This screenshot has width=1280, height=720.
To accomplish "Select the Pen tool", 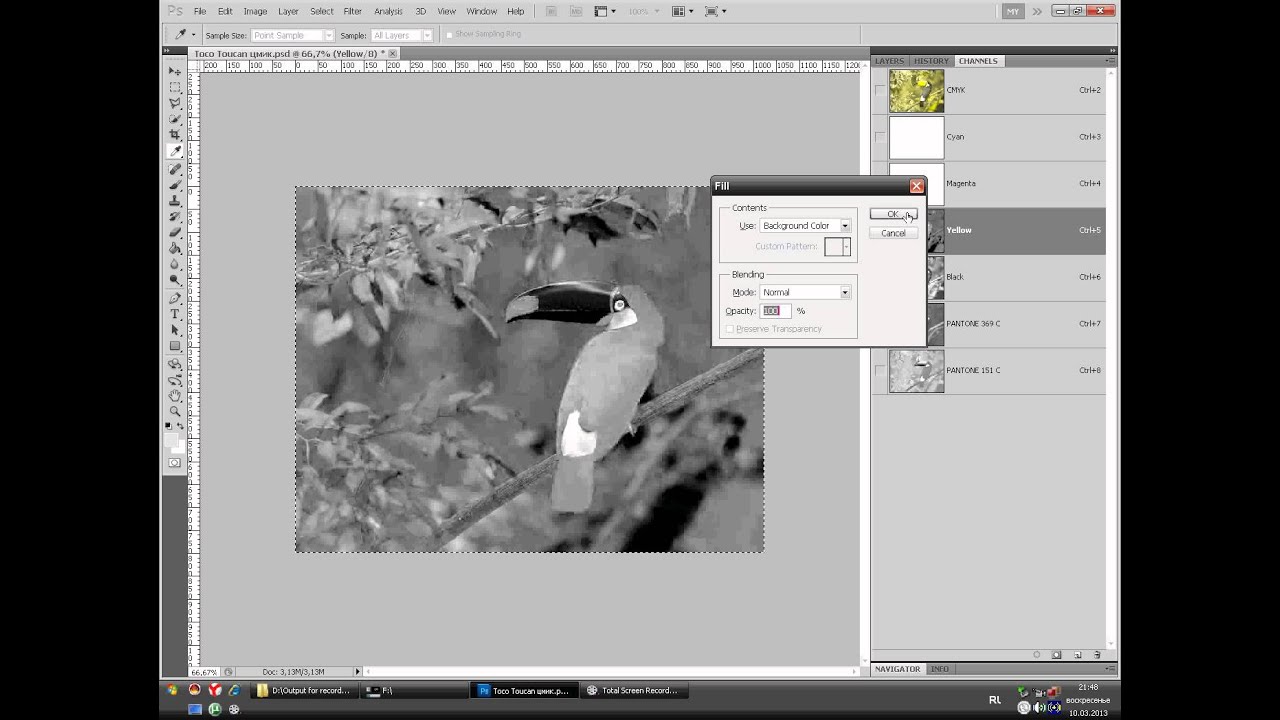I will click(x=175, y=298).
